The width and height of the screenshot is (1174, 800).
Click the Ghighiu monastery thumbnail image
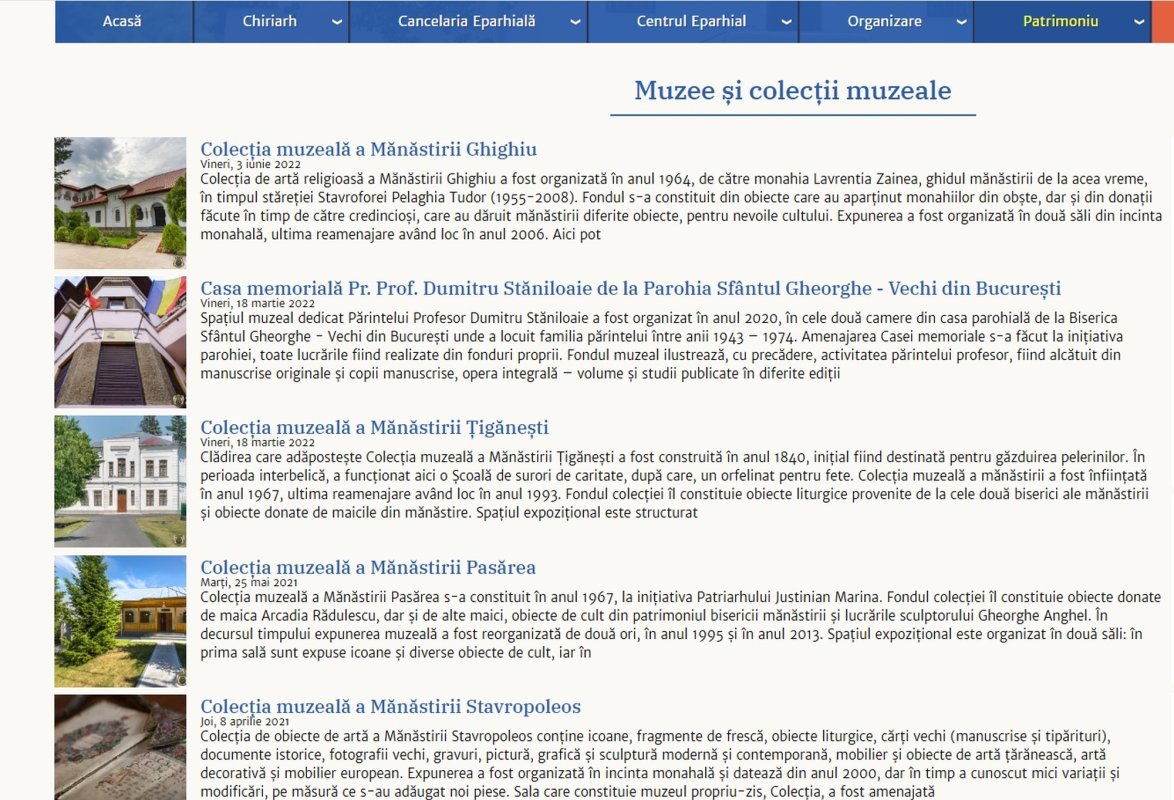120,203
